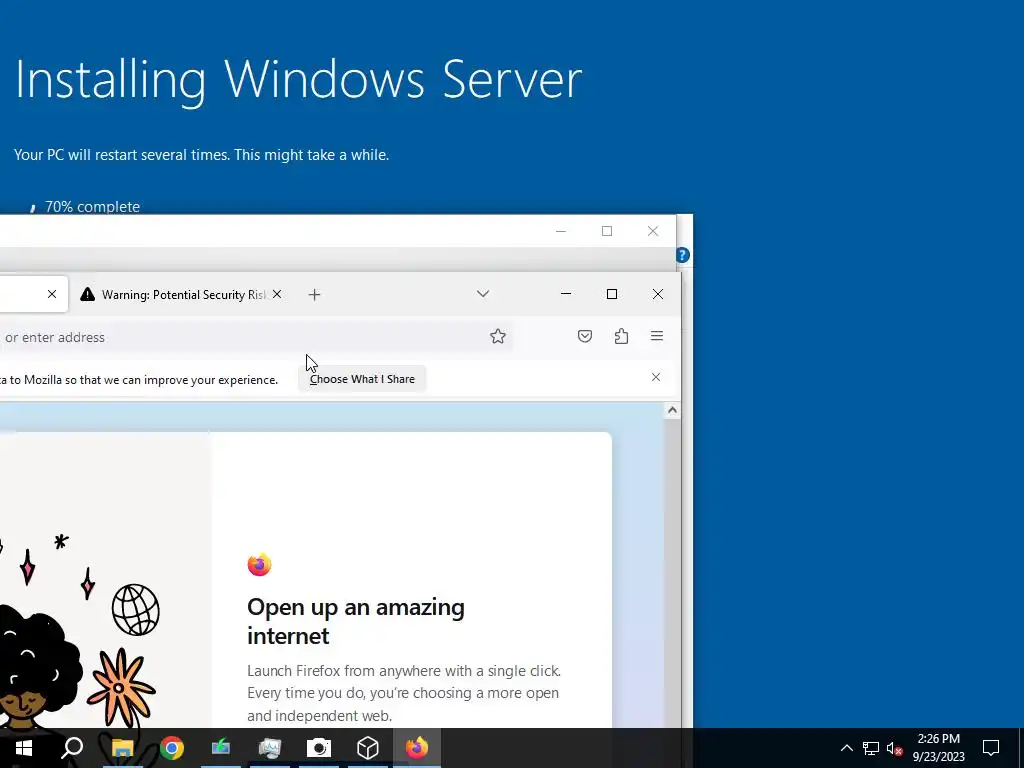The height and width of the screenshot is (768, 1024).
Task: Open the cube-shaped taskbar app
Action: [x=368, y=748]
